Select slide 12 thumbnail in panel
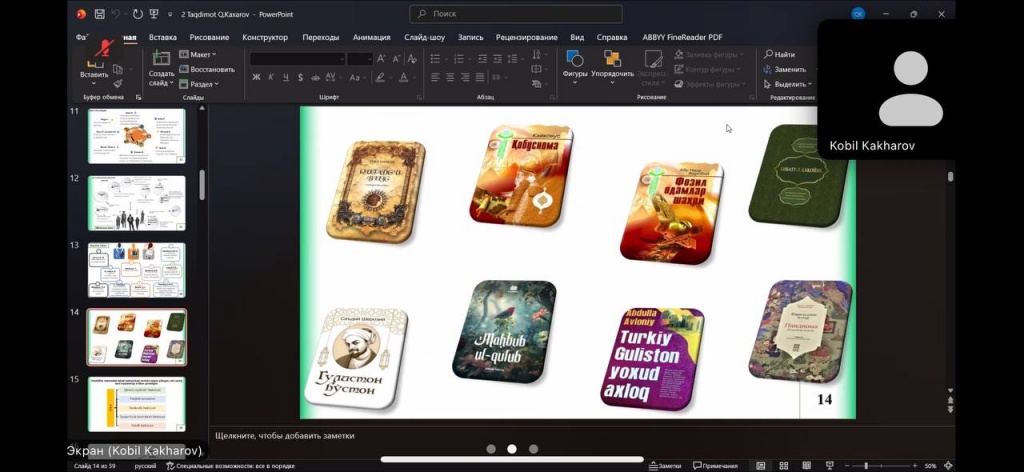 point(137,203)
